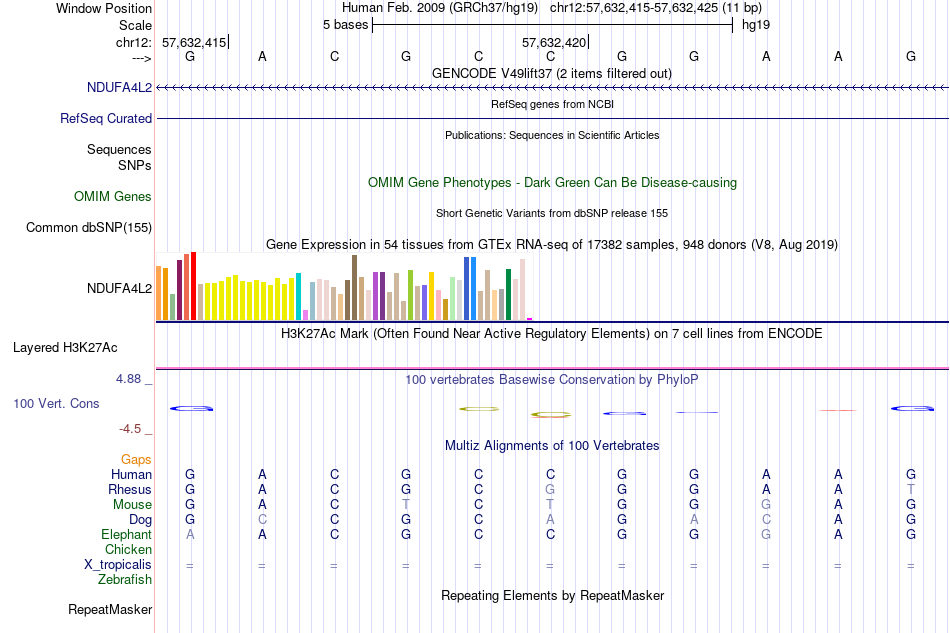Click the Rhesus species row label
Screen dimensions: 950x633
130,490
